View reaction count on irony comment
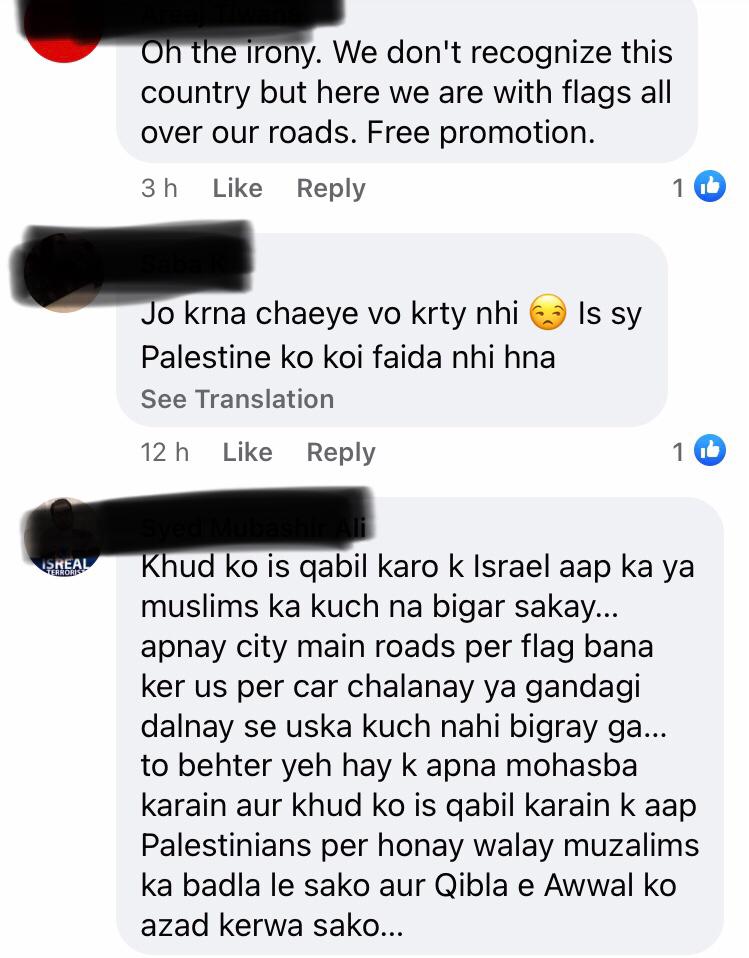Image resolution: width=749 pixels, height=958 pixels. (x=678, y=188)
